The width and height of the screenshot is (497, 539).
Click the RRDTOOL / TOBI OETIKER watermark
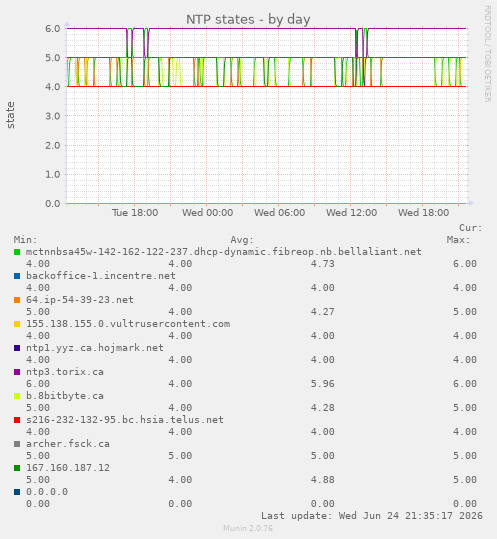tap(487, 54)
